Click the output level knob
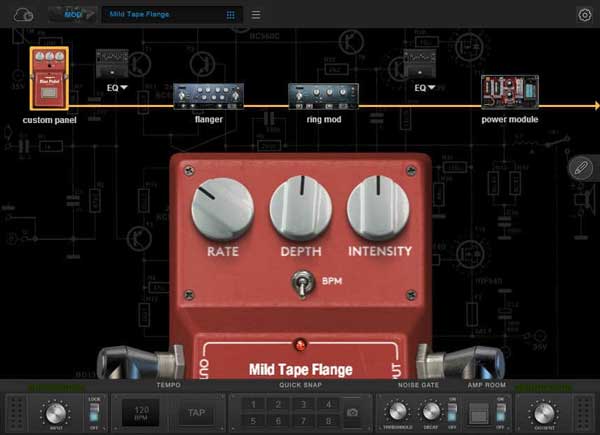Screen dimensions: 600x435 pyautogui.click(x=544, y=413)
